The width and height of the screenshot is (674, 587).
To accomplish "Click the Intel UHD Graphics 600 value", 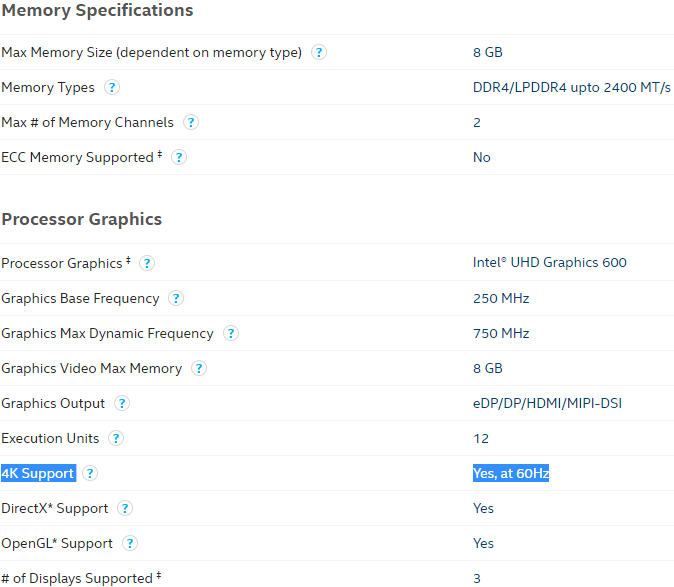I will 550,262.
